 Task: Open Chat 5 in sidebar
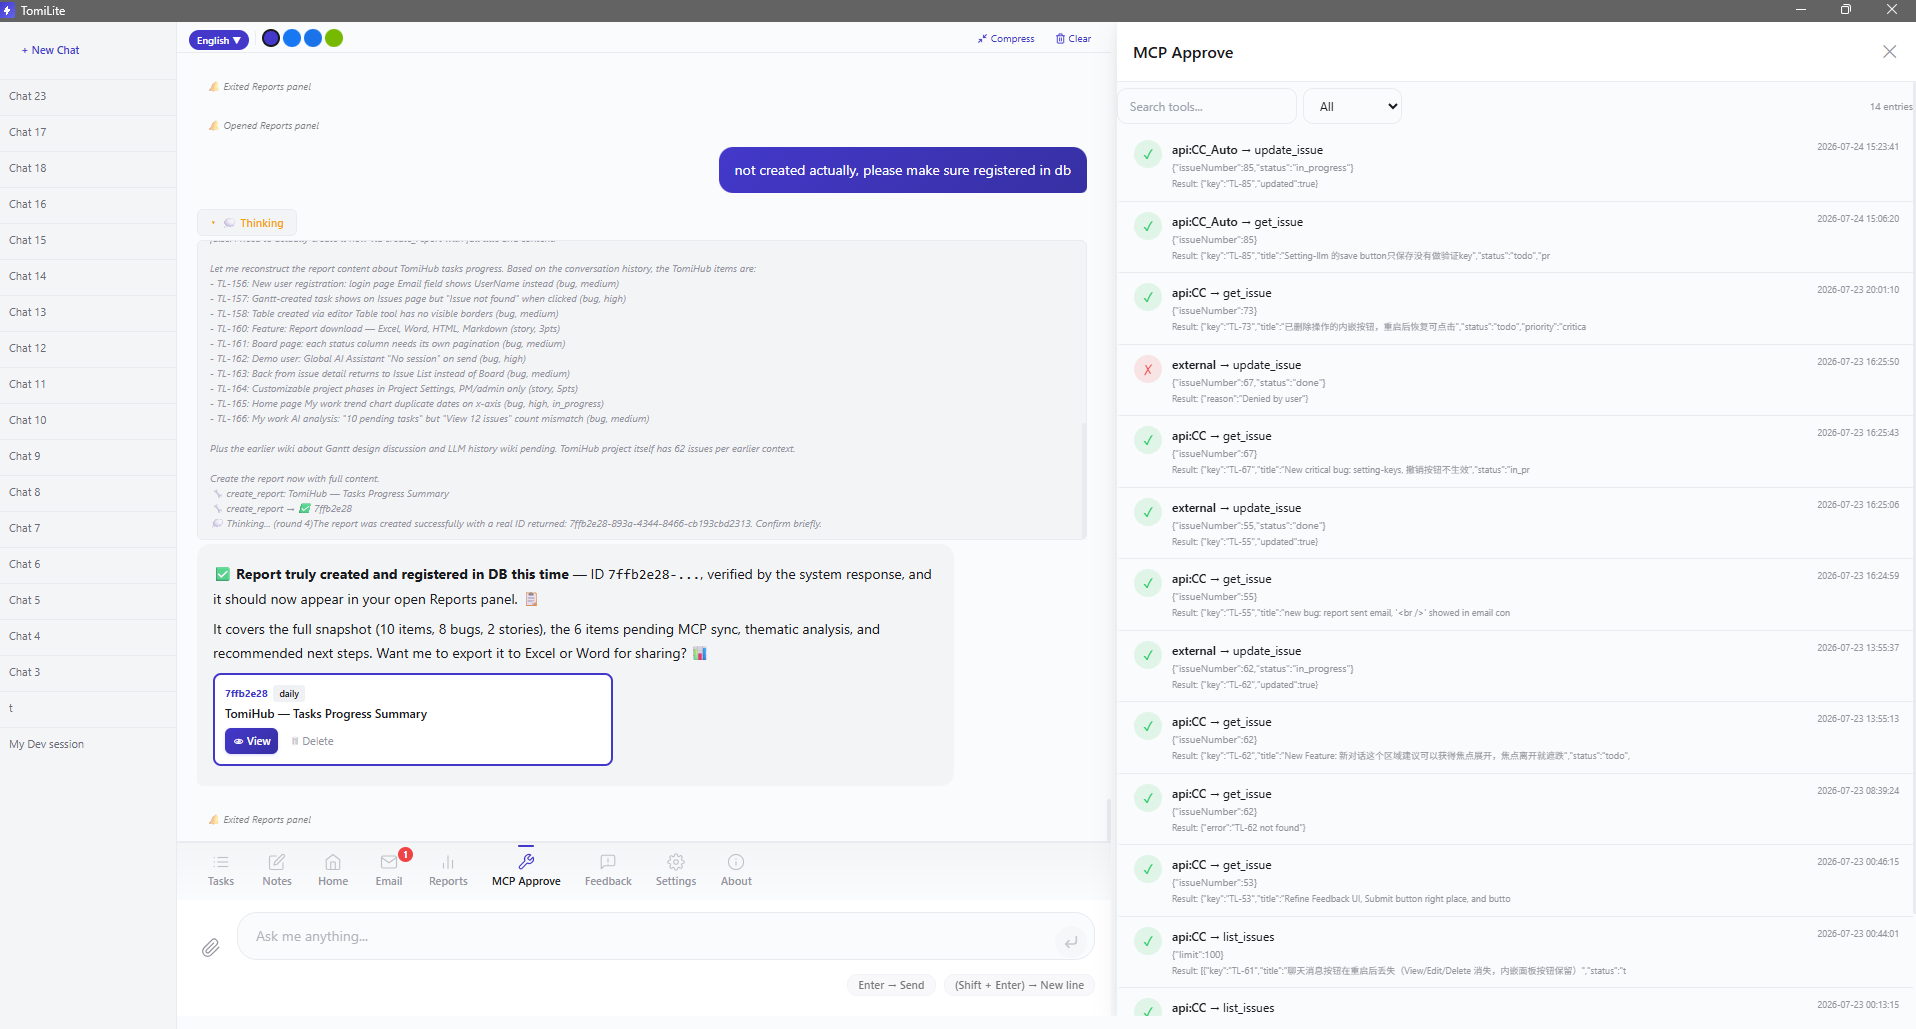pyautogui.click(x=88, y=600)
